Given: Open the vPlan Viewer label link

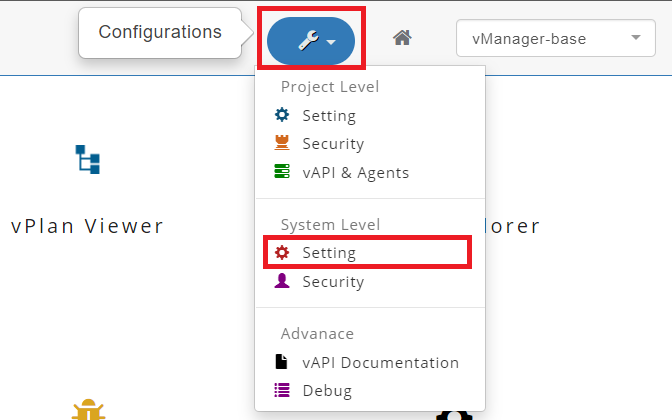Looking at the screenshot, I should point(87,225).
